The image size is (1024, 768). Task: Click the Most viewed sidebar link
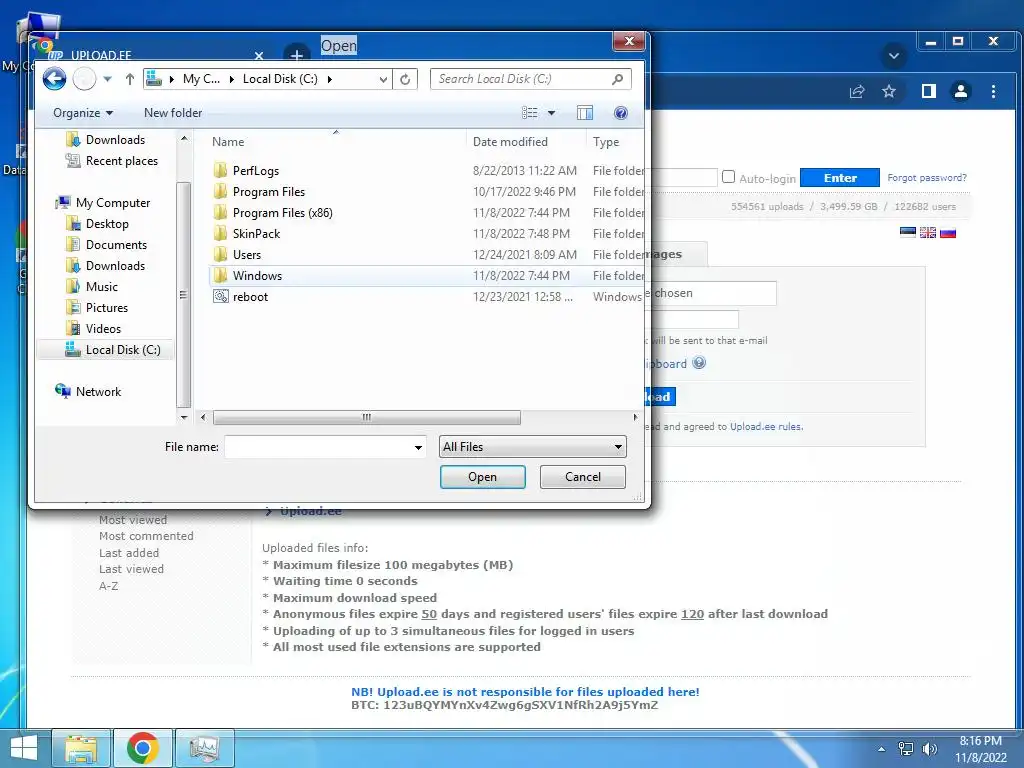[x=133, y=520]
